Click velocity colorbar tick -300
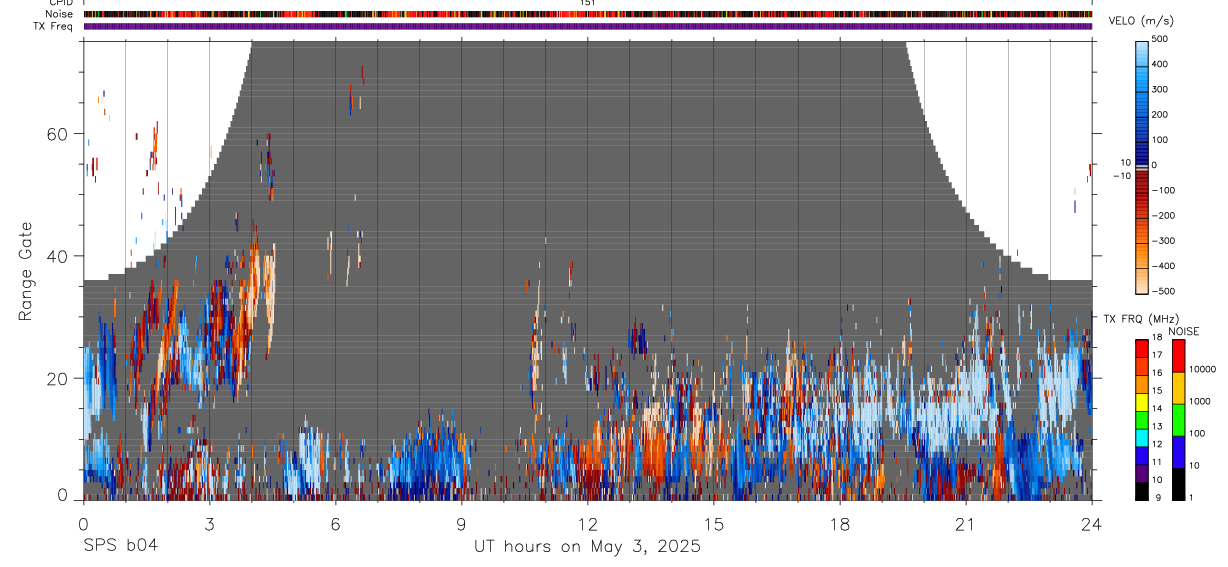 pyautogui.click(x=1165, y=241)
